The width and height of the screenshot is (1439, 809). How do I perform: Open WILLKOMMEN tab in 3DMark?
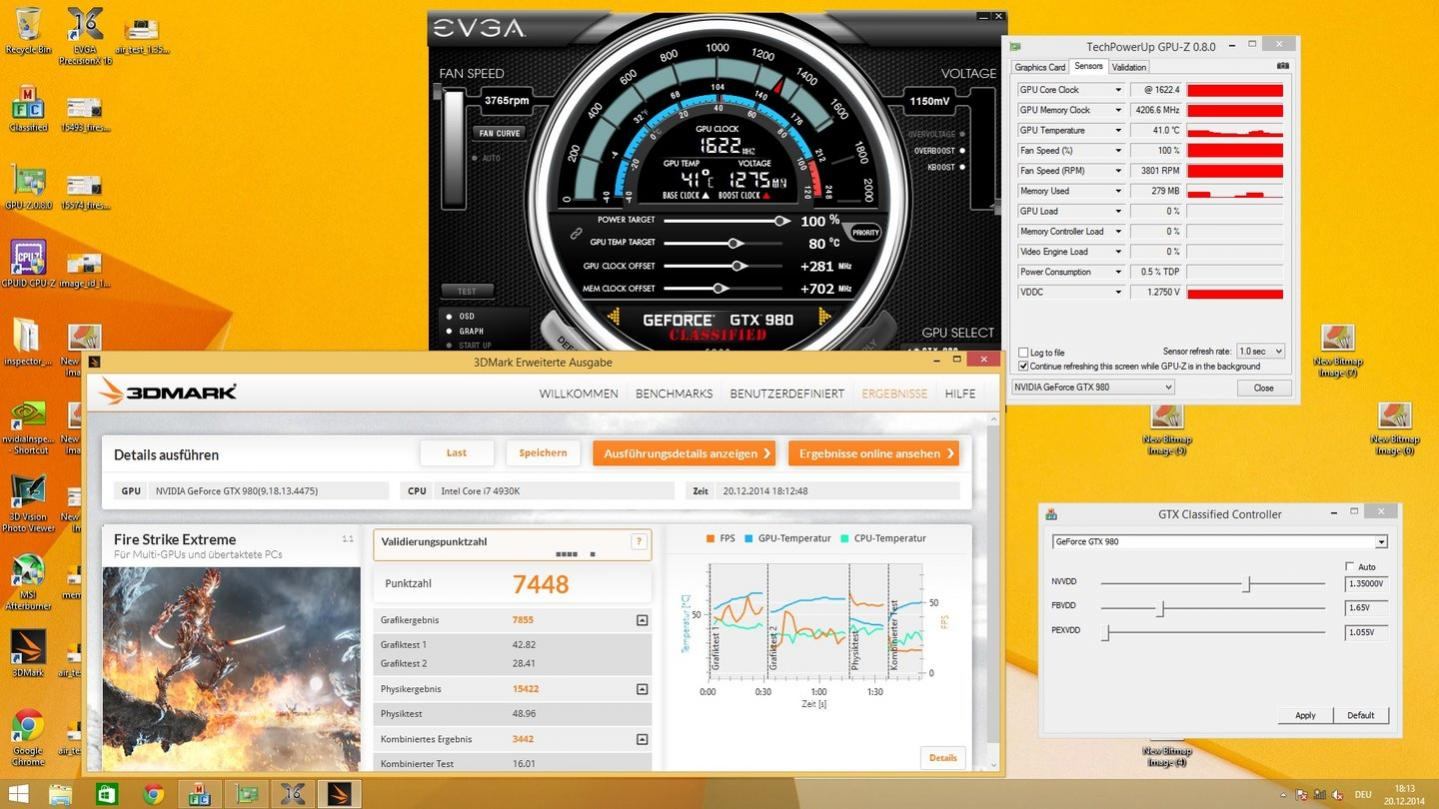point(578,394)
